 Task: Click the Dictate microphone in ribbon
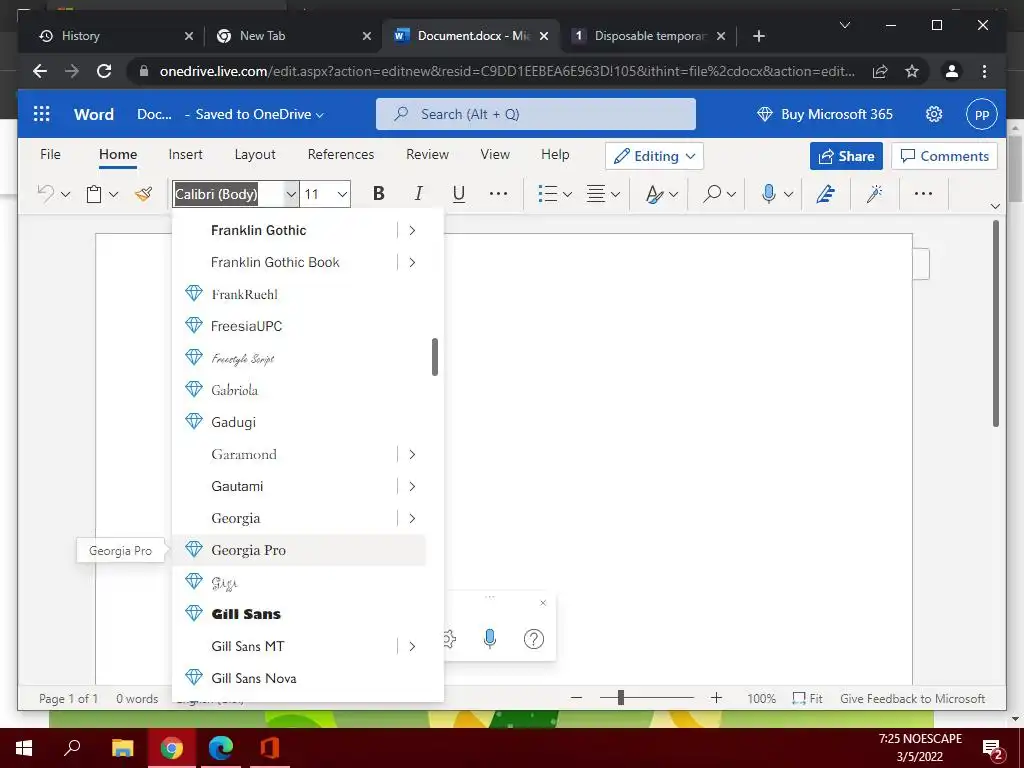pos(769,193)
